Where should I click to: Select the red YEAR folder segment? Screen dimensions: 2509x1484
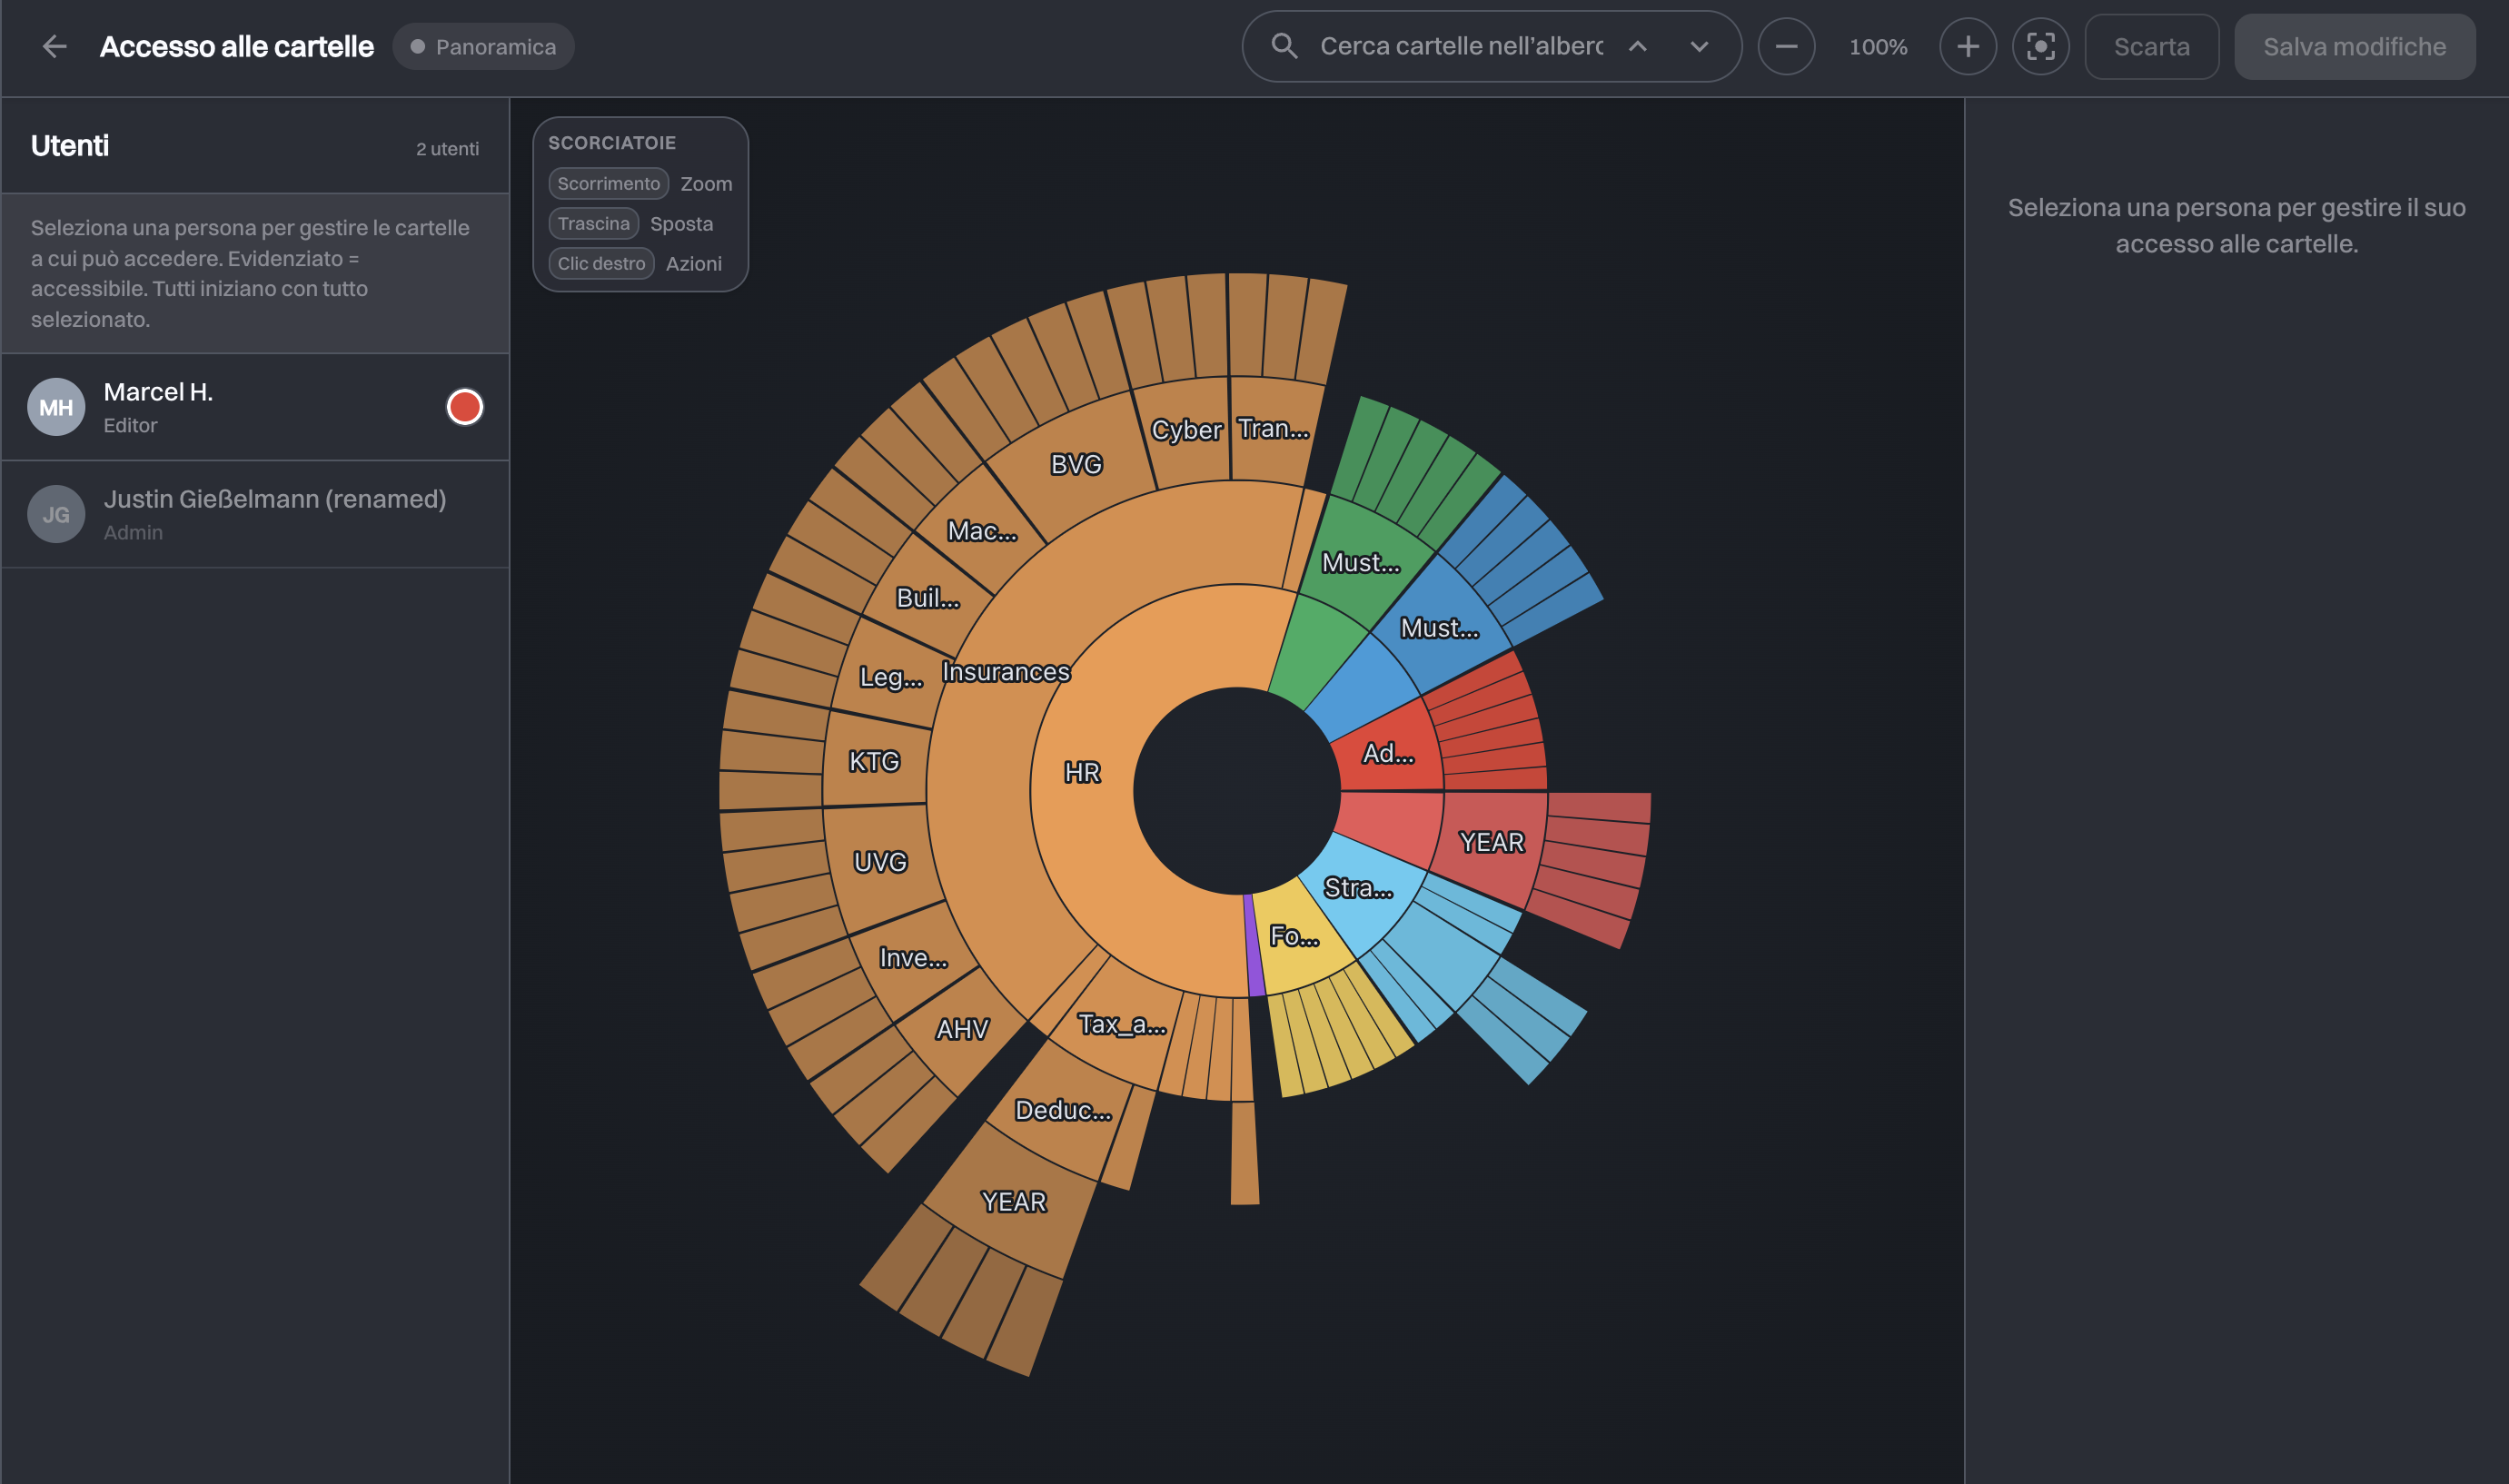(x=1491, y=842)
